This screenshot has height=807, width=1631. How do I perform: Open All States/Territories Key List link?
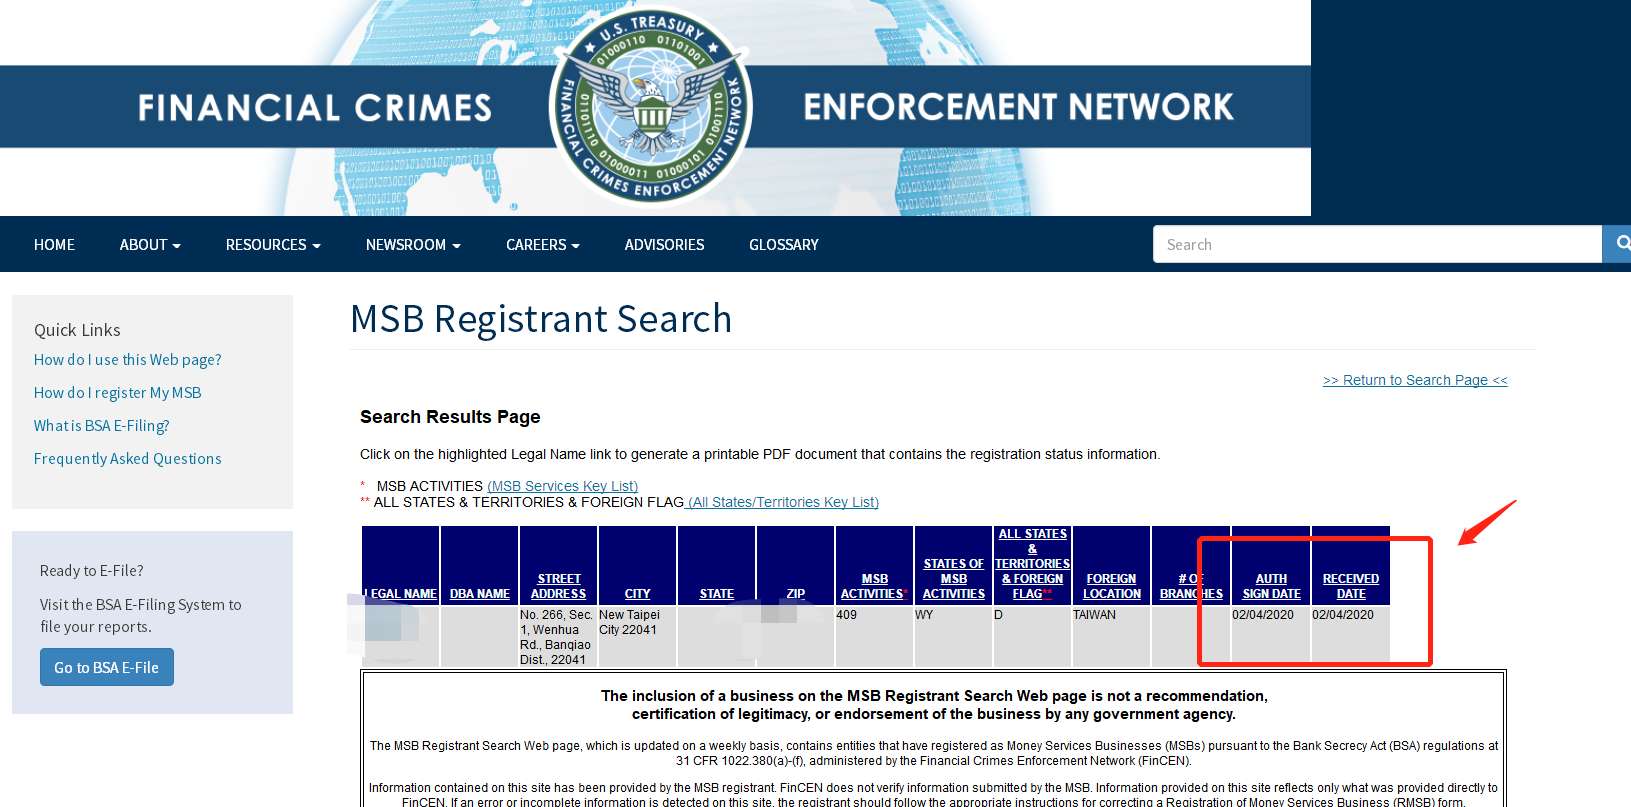(783, 502)
